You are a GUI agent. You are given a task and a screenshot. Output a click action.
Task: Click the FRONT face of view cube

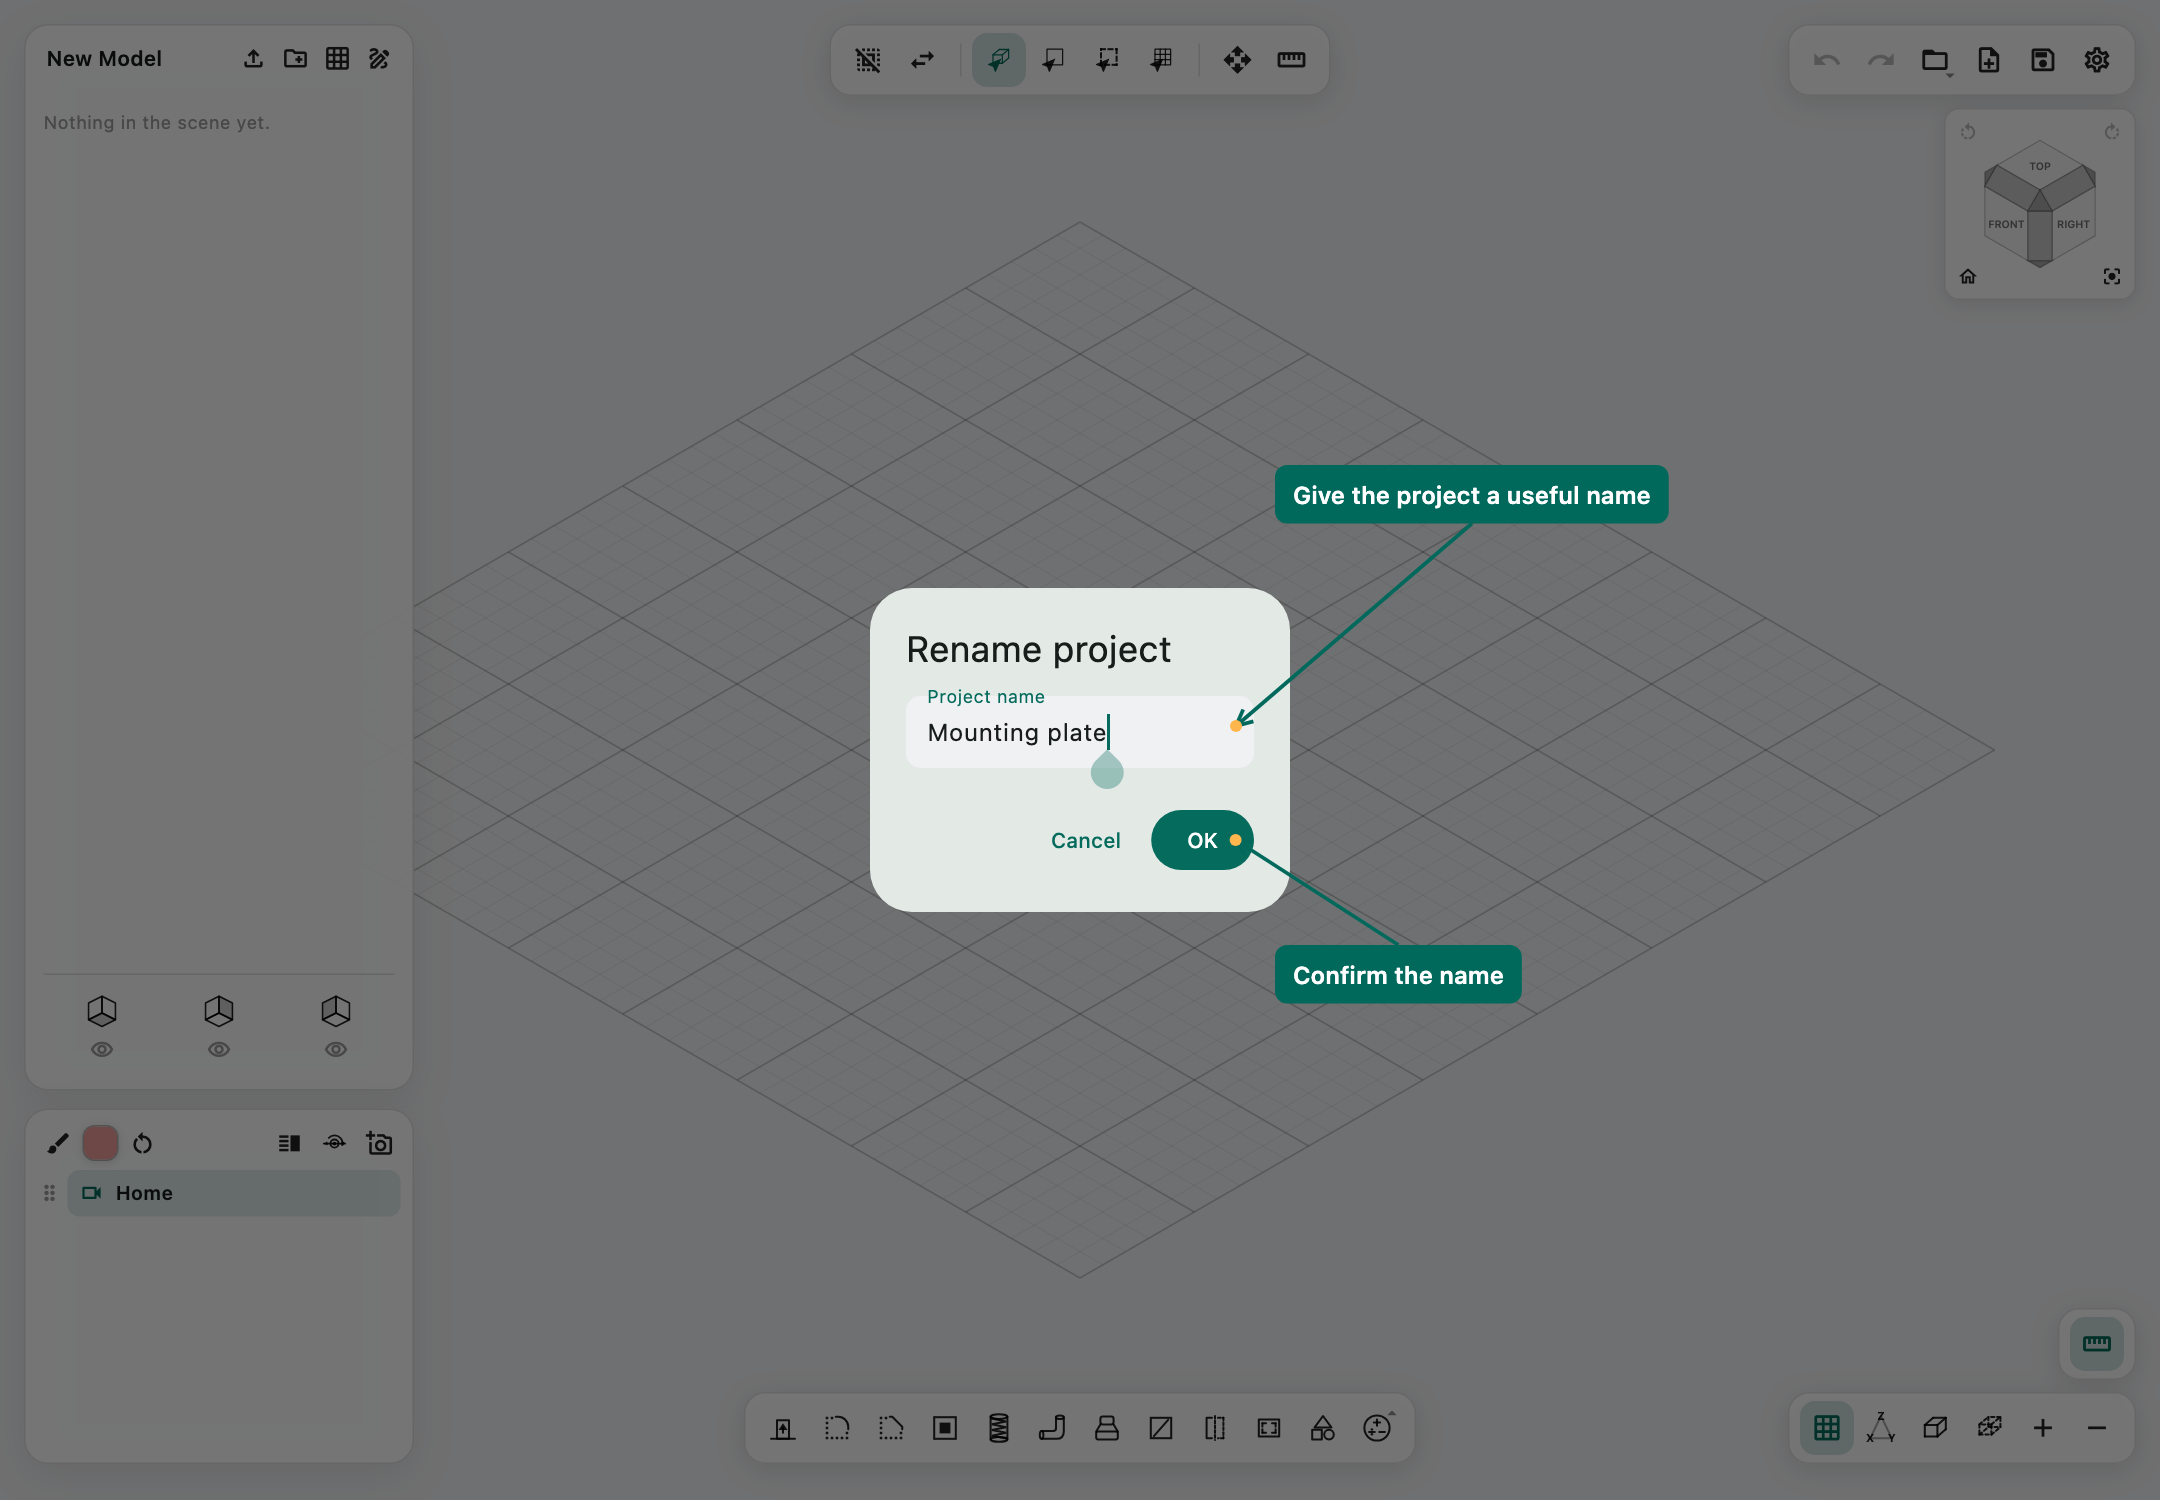(x=2006, y=224)
